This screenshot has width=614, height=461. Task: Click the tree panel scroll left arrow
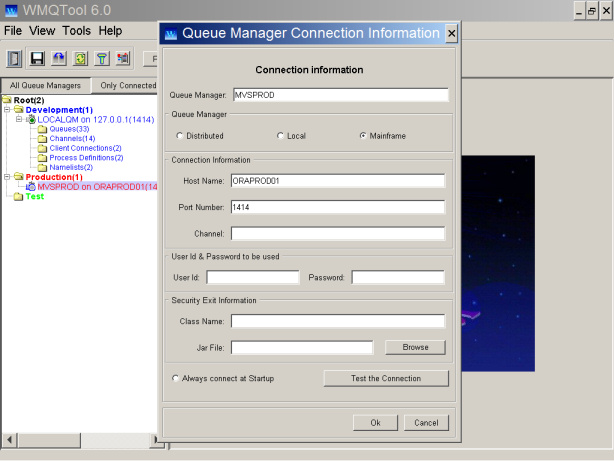[9, 440]
